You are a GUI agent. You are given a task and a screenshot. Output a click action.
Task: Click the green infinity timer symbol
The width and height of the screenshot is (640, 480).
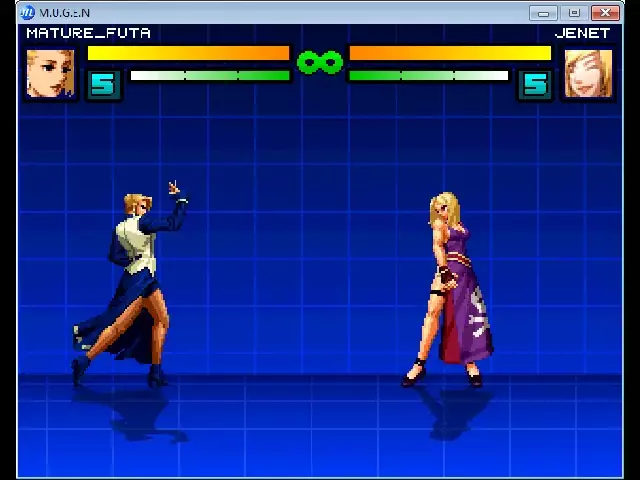(x=320, y=63)
